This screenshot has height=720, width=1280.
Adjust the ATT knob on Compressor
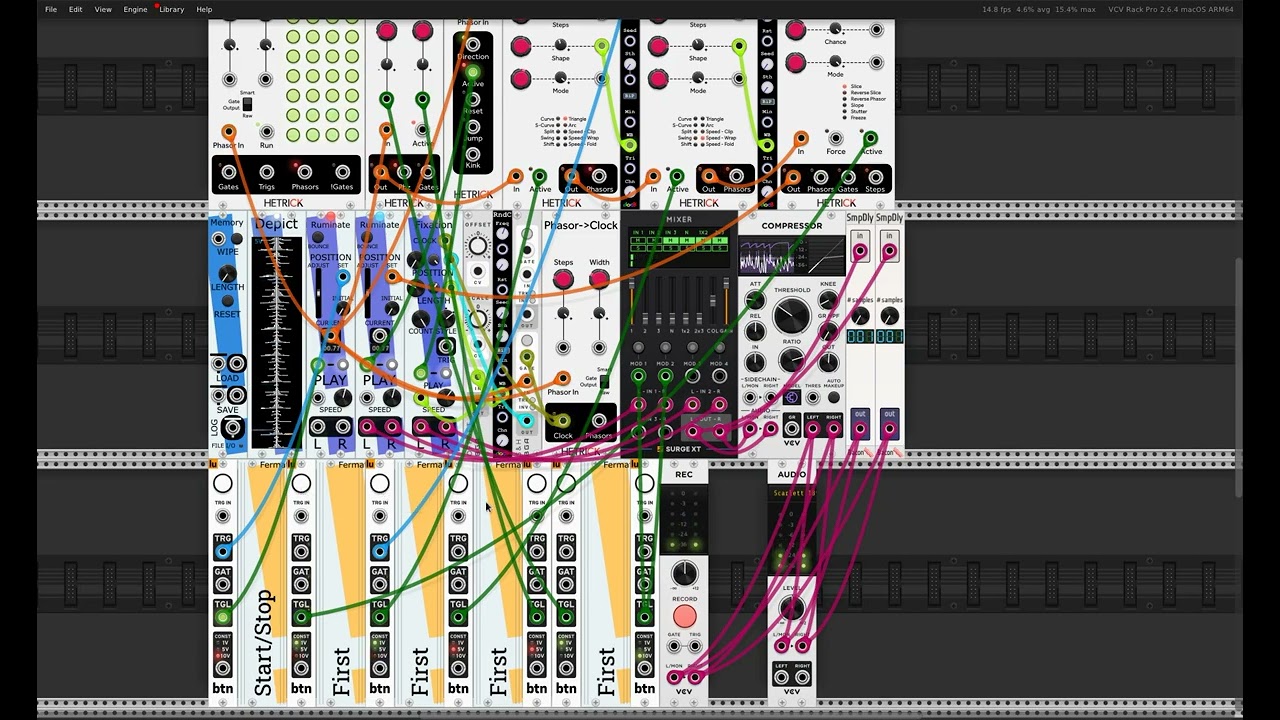tap(755, 302)
